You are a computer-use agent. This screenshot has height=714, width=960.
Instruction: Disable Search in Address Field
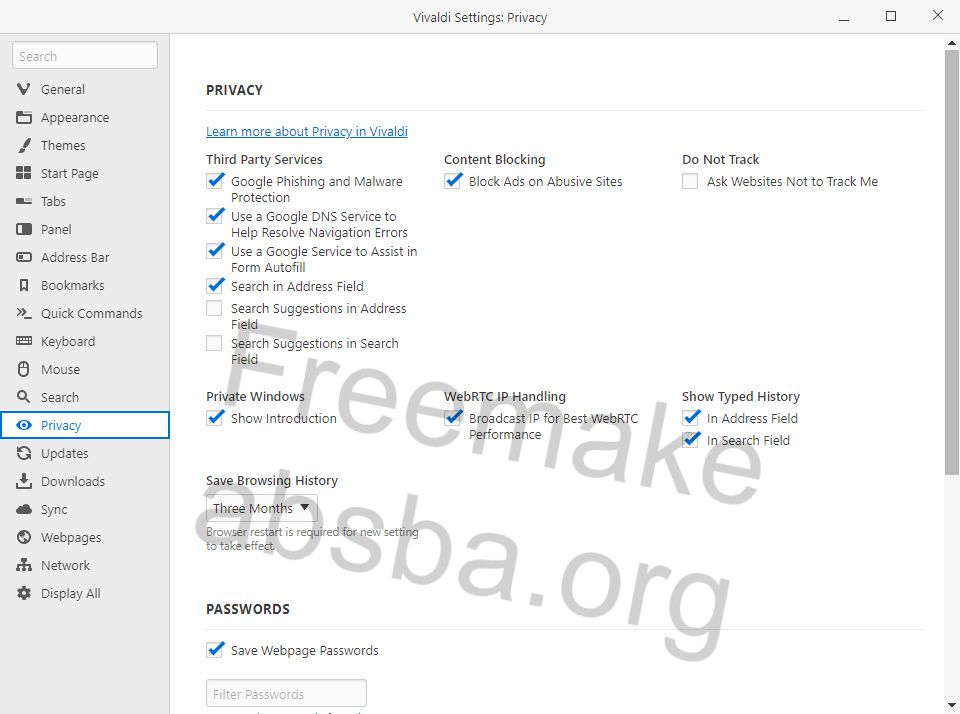[x=215, y=286]
